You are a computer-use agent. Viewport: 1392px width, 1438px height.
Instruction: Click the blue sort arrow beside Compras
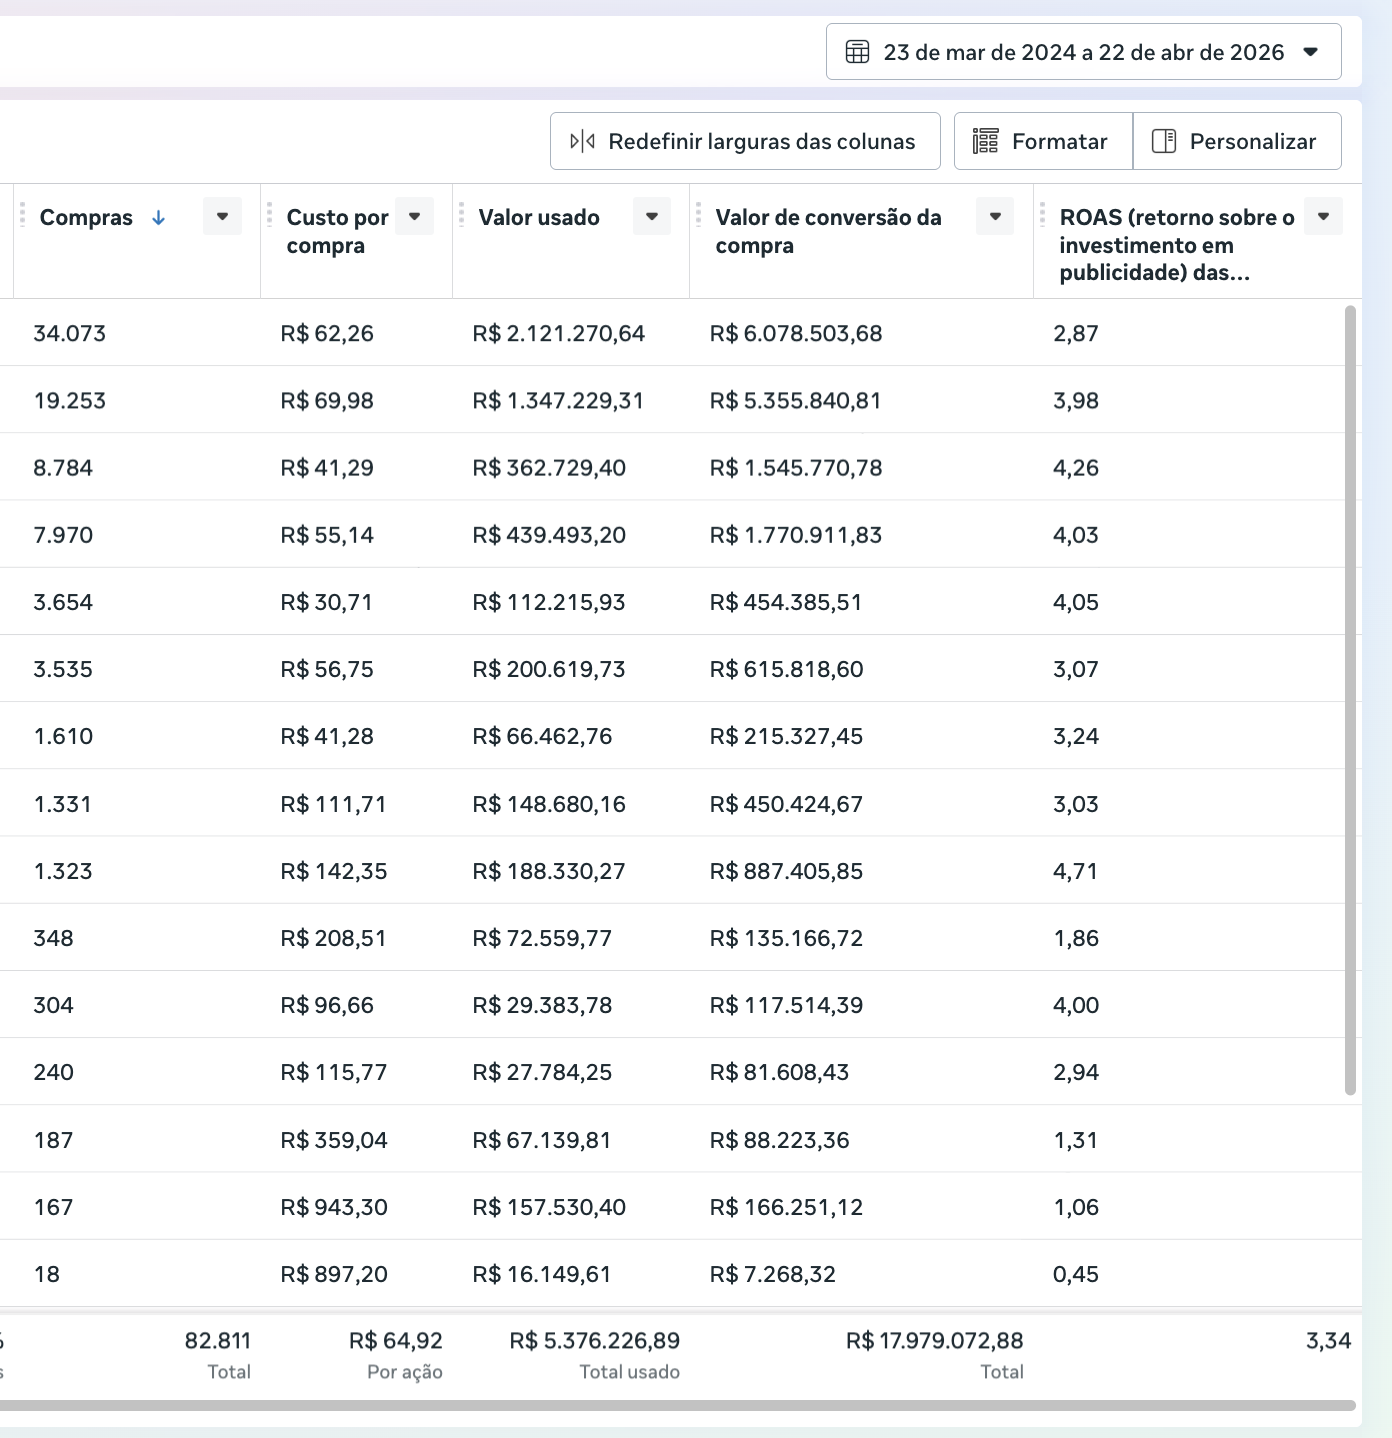(x=158, y=218)
